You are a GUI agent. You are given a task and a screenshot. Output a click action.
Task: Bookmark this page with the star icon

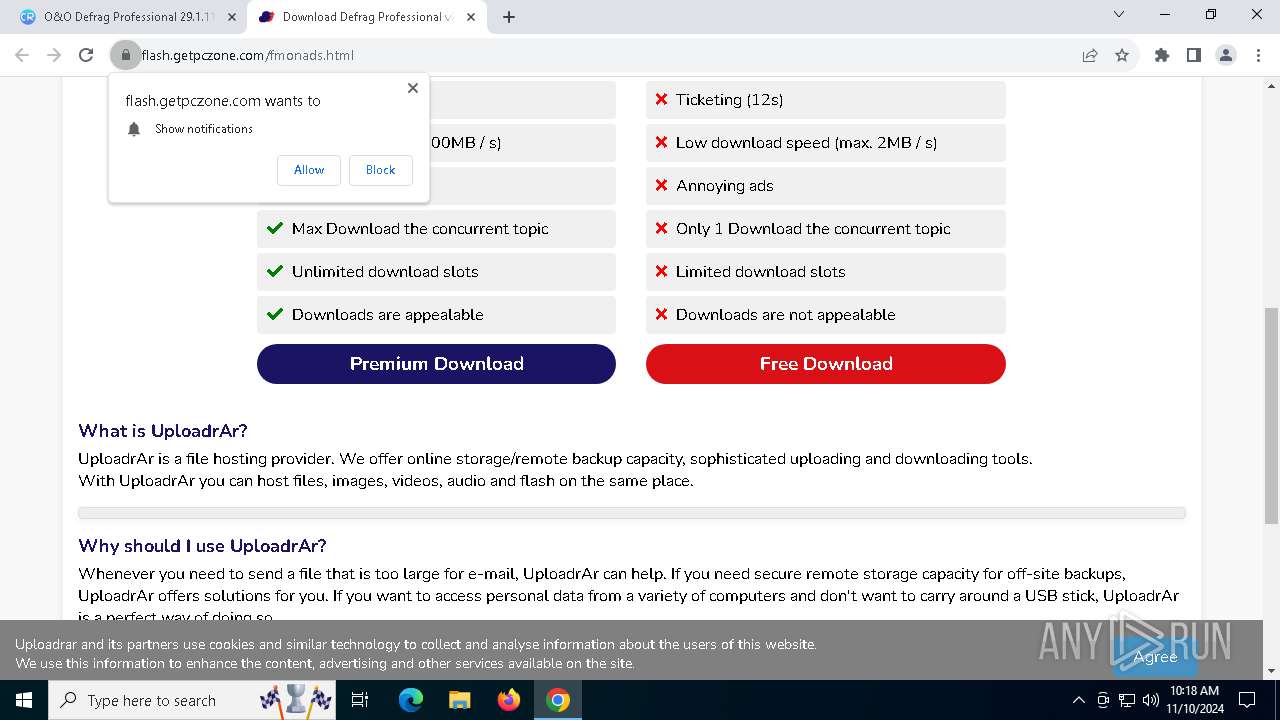click(1122, 55)
